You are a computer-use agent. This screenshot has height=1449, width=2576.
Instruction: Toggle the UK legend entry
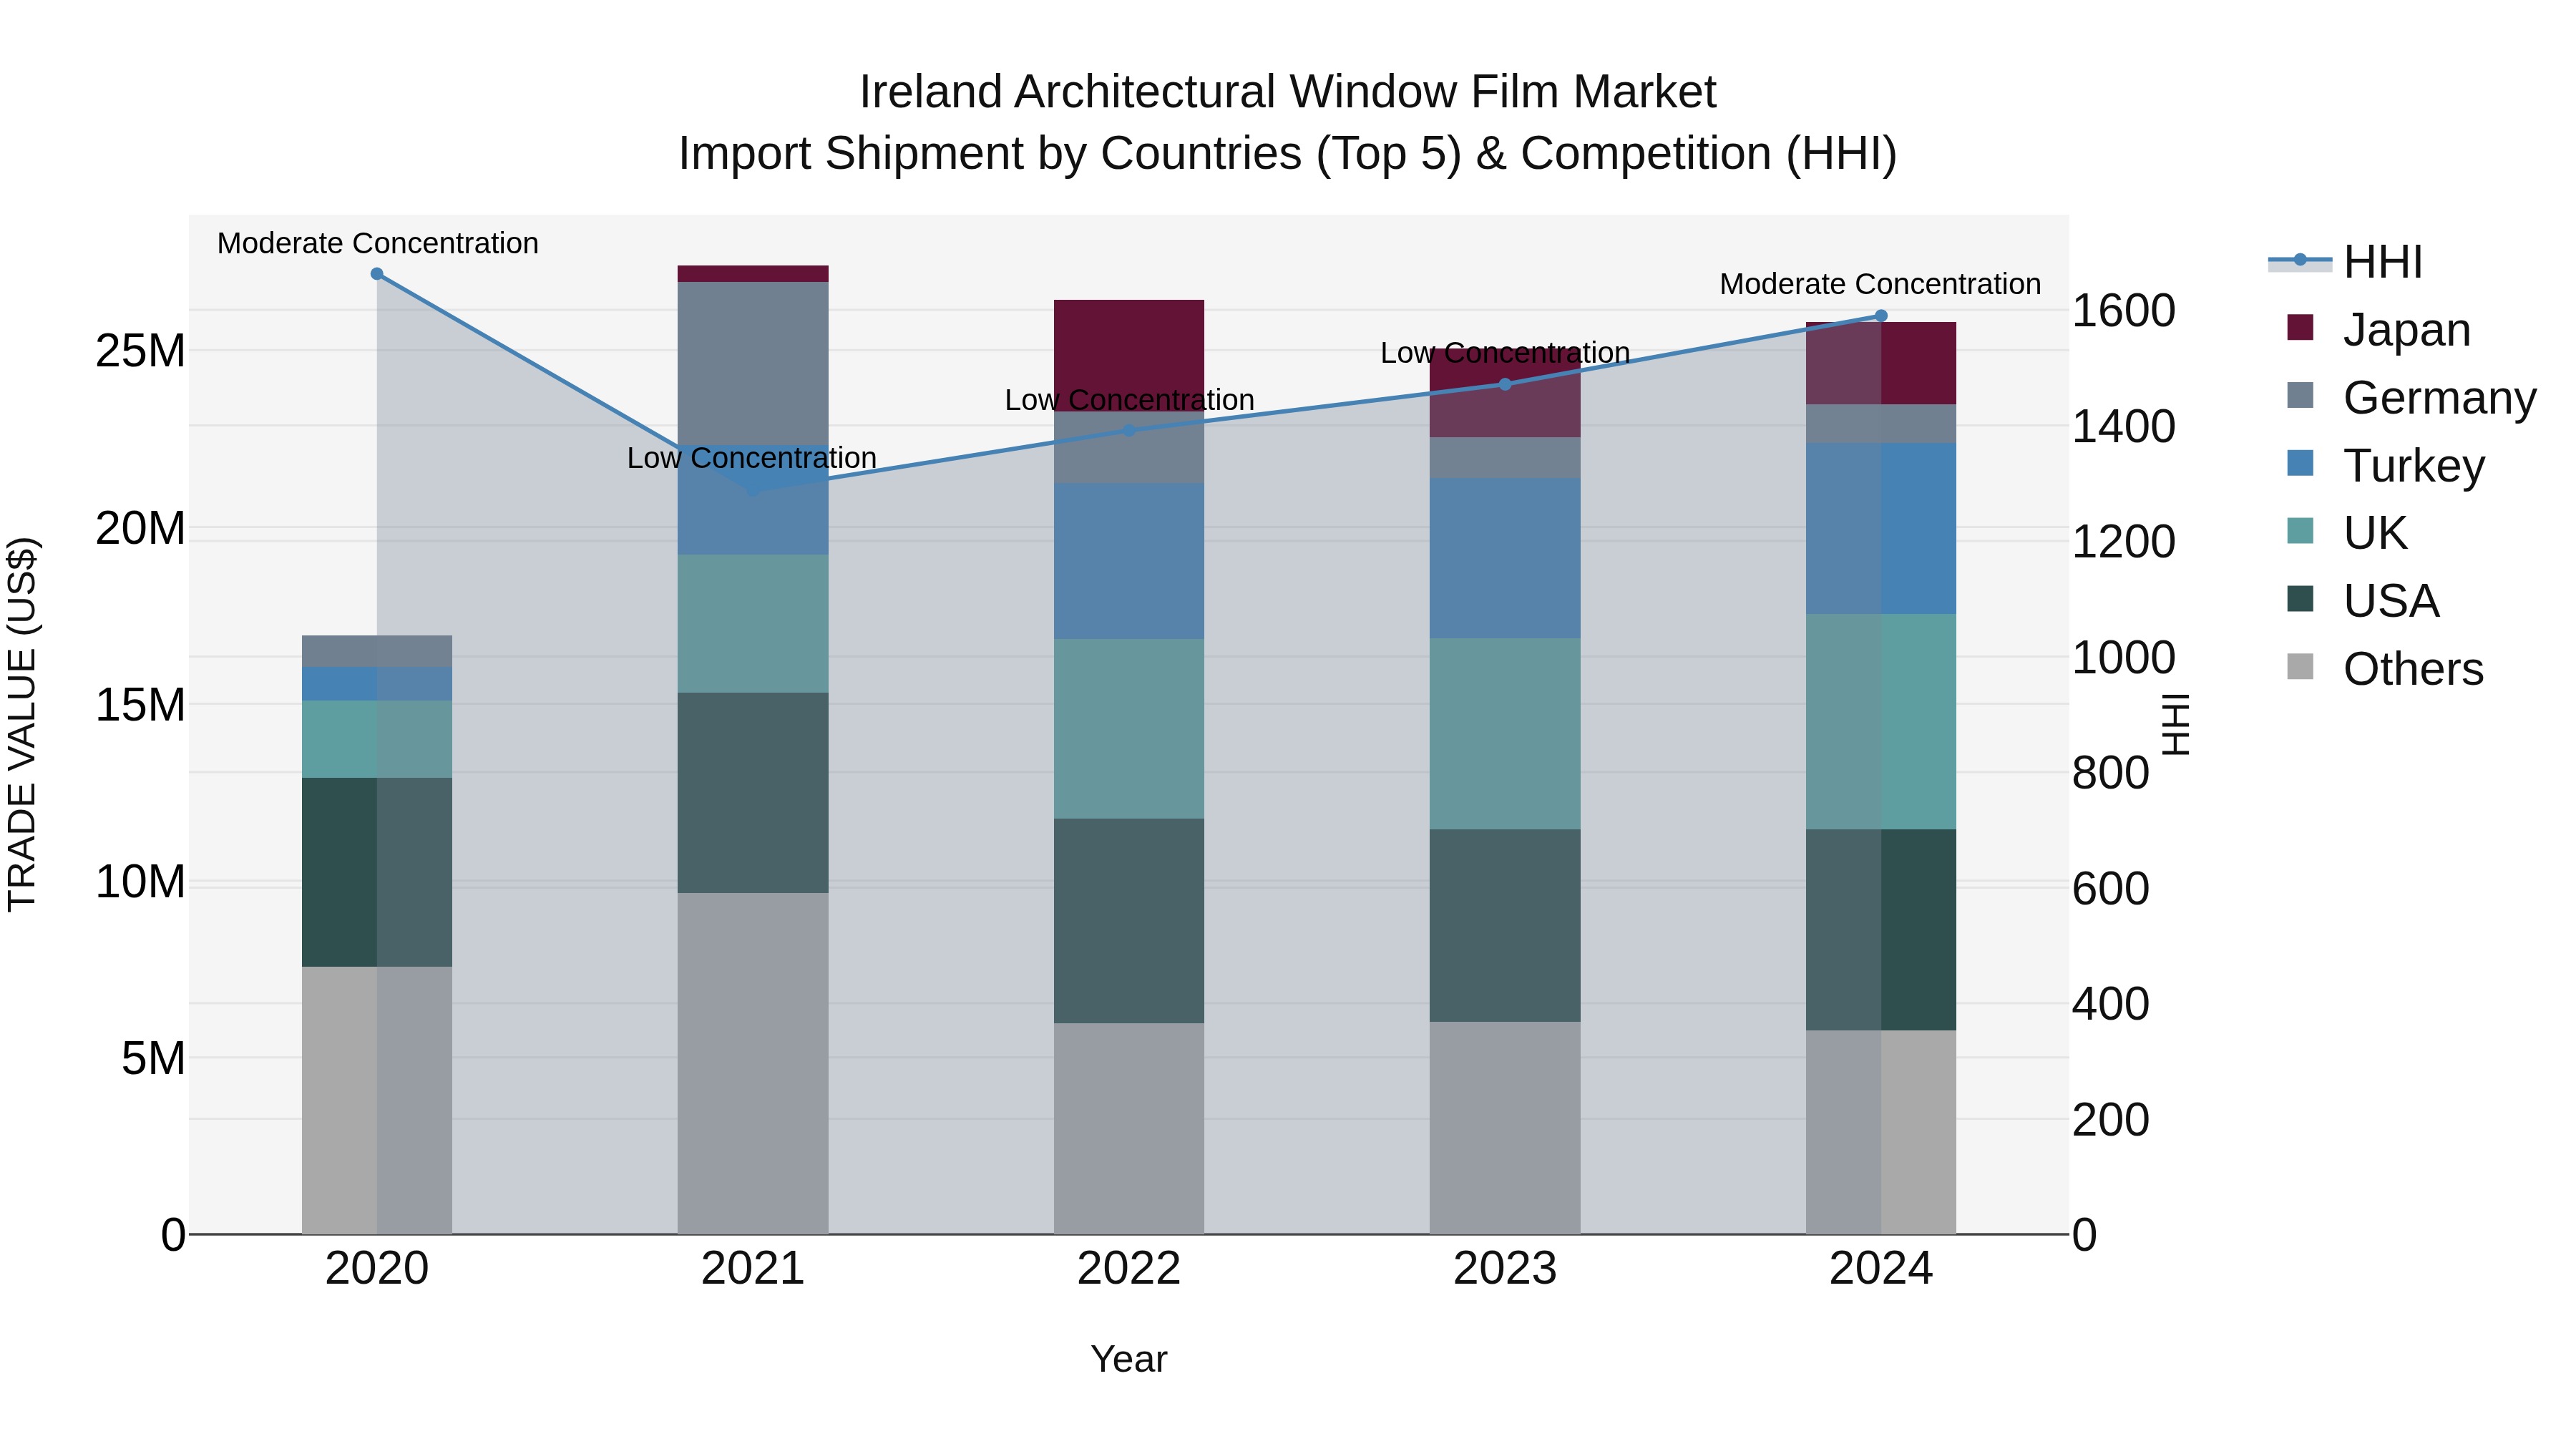pos(2347,532)
